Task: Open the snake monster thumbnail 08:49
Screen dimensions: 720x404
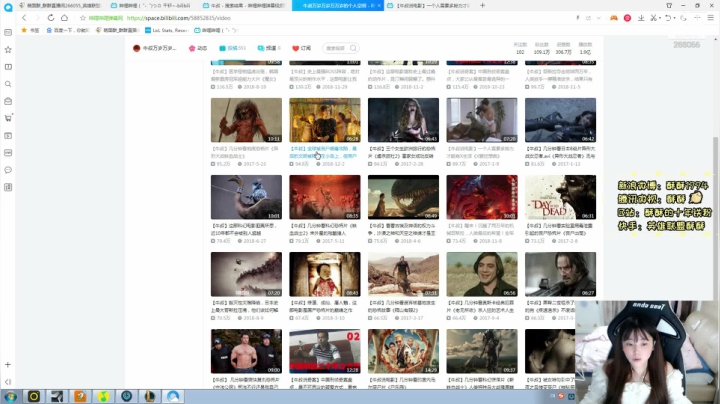Action: [403, 197]
